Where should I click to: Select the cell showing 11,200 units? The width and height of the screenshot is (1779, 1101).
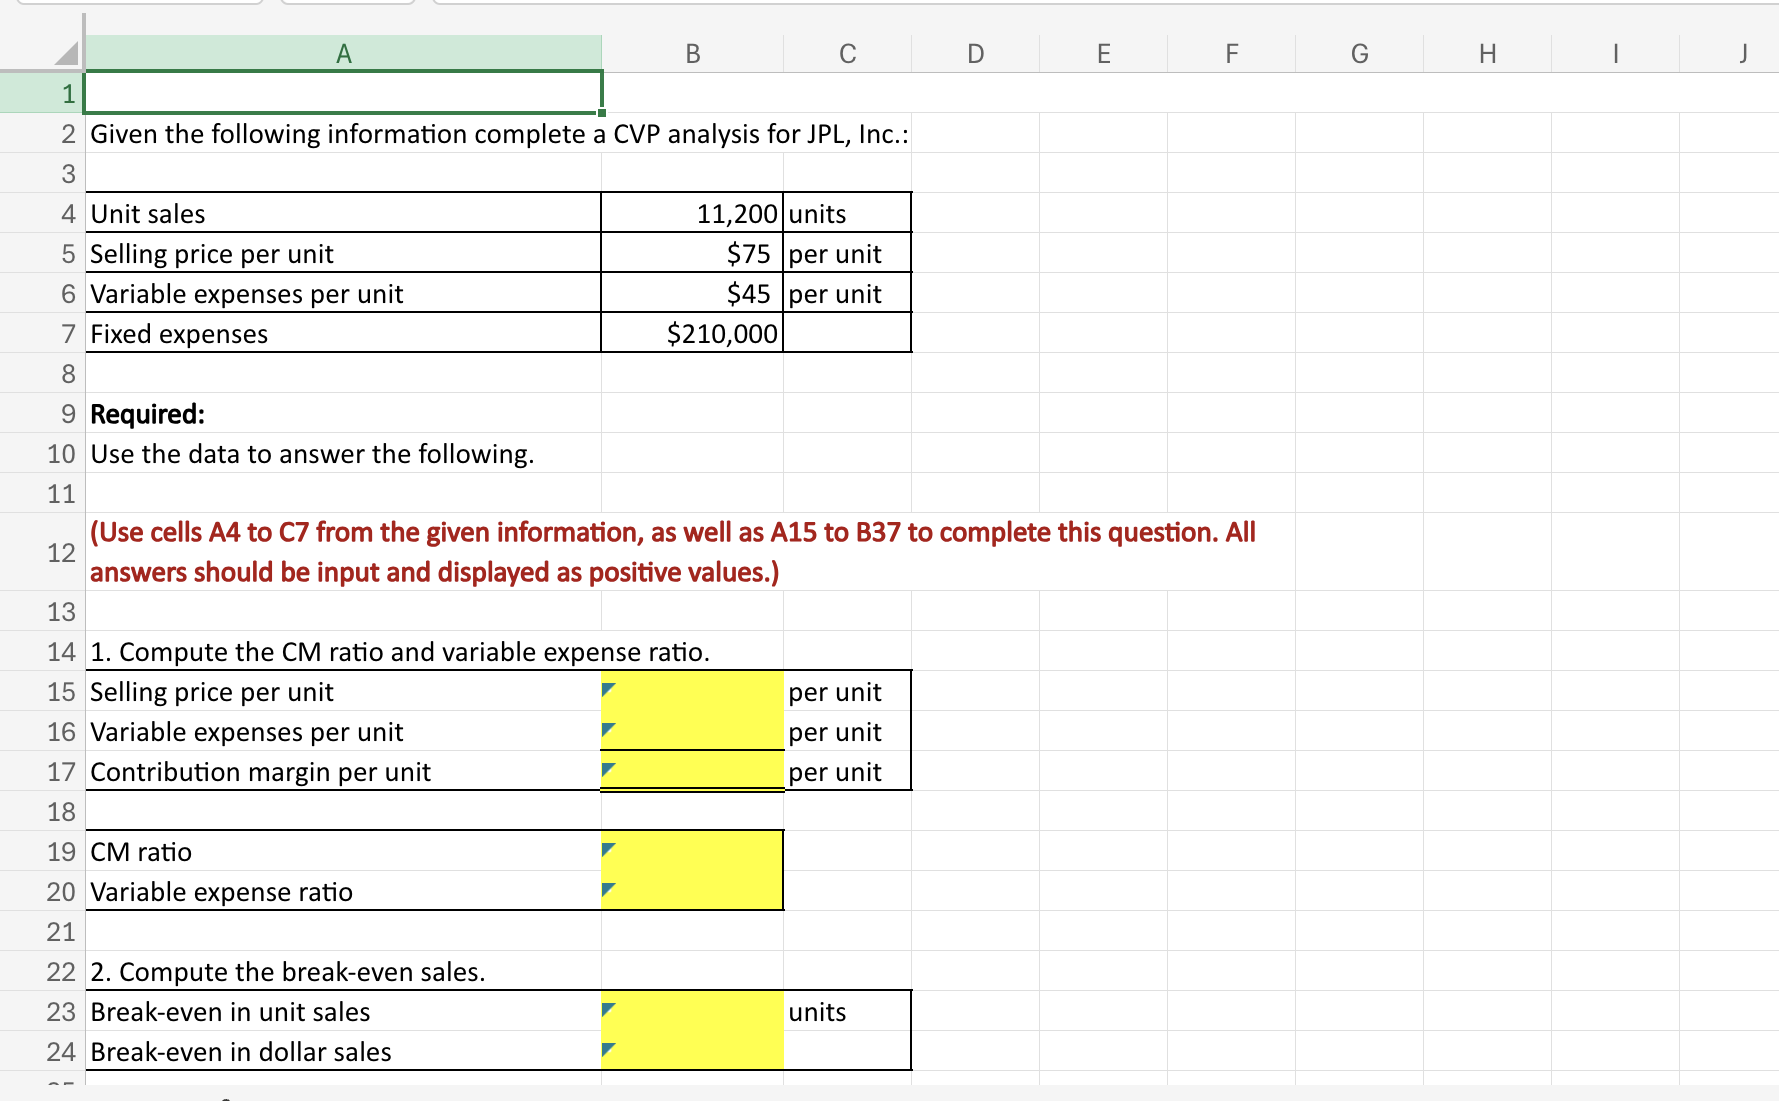point(692,213)
